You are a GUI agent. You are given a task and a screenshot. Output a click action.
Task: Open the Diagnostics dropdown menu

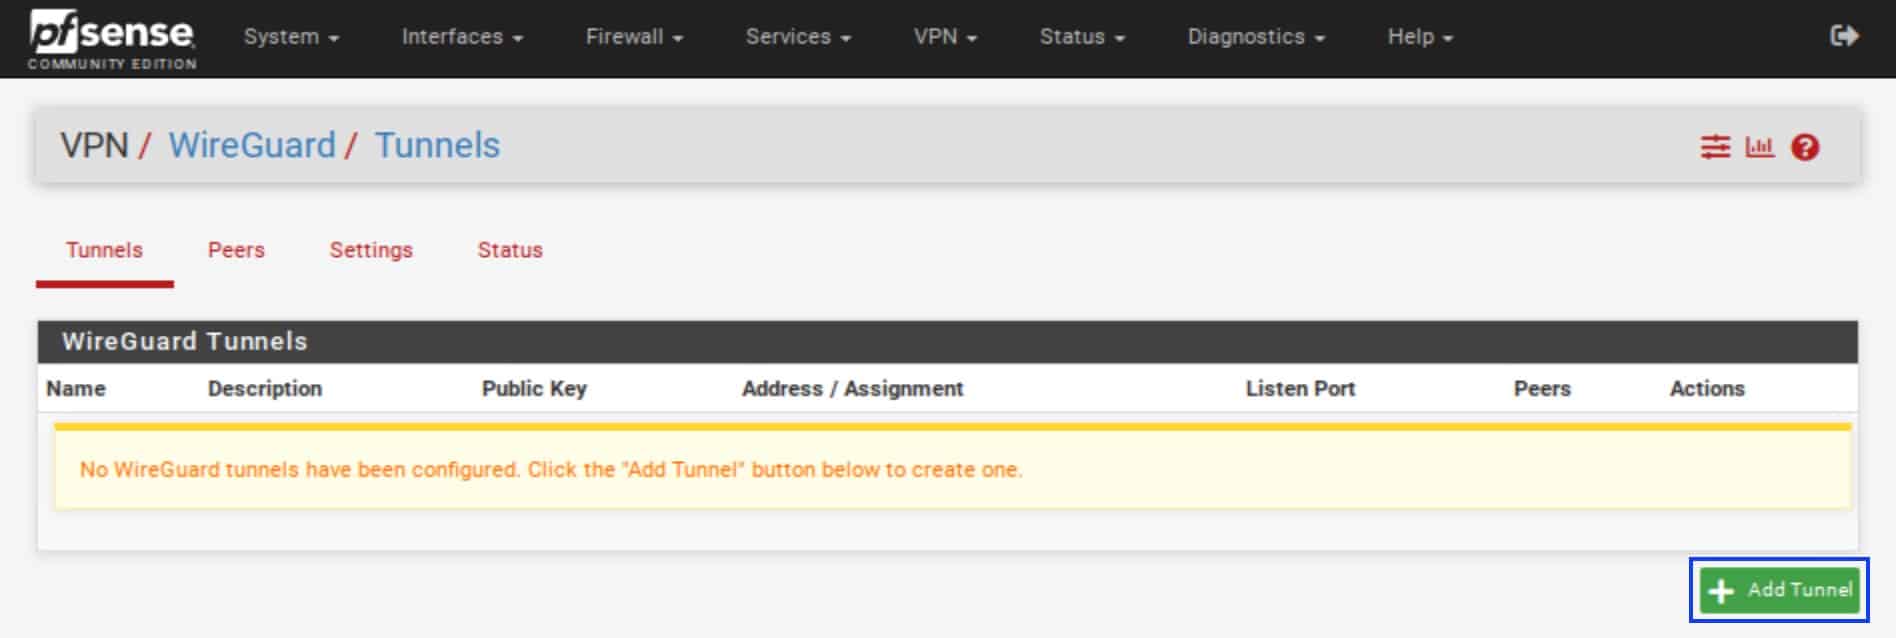tap(1256, 37)
